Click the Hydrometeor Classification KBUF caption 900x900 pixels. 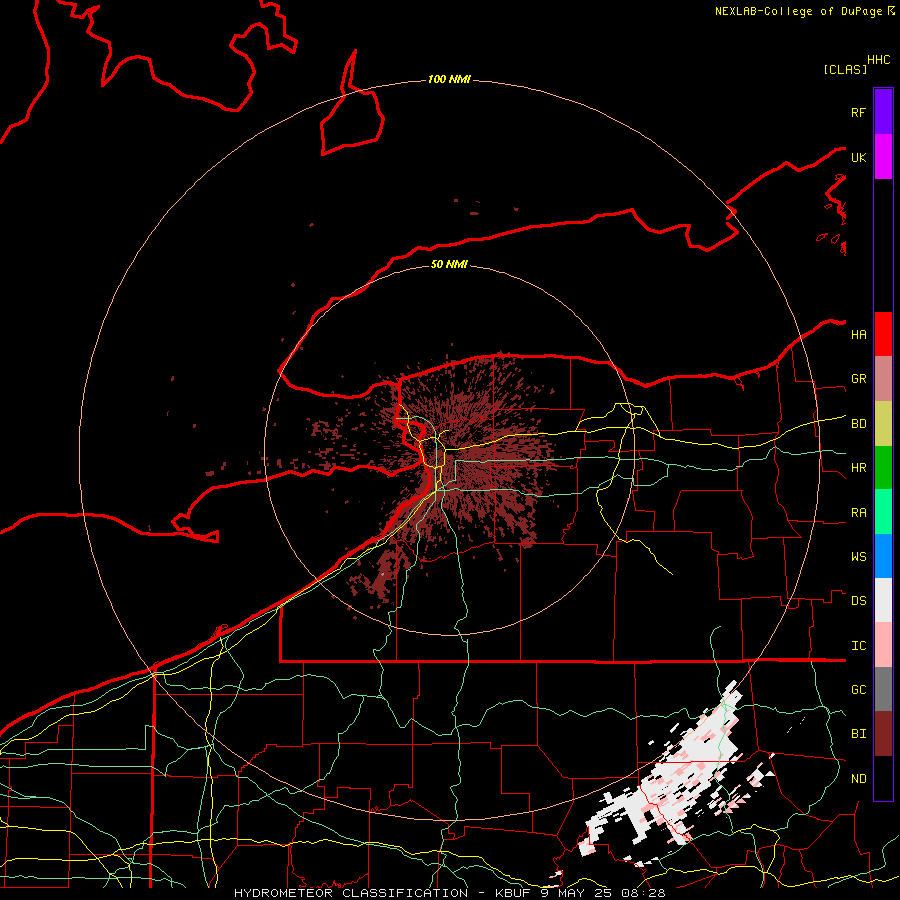449,893
